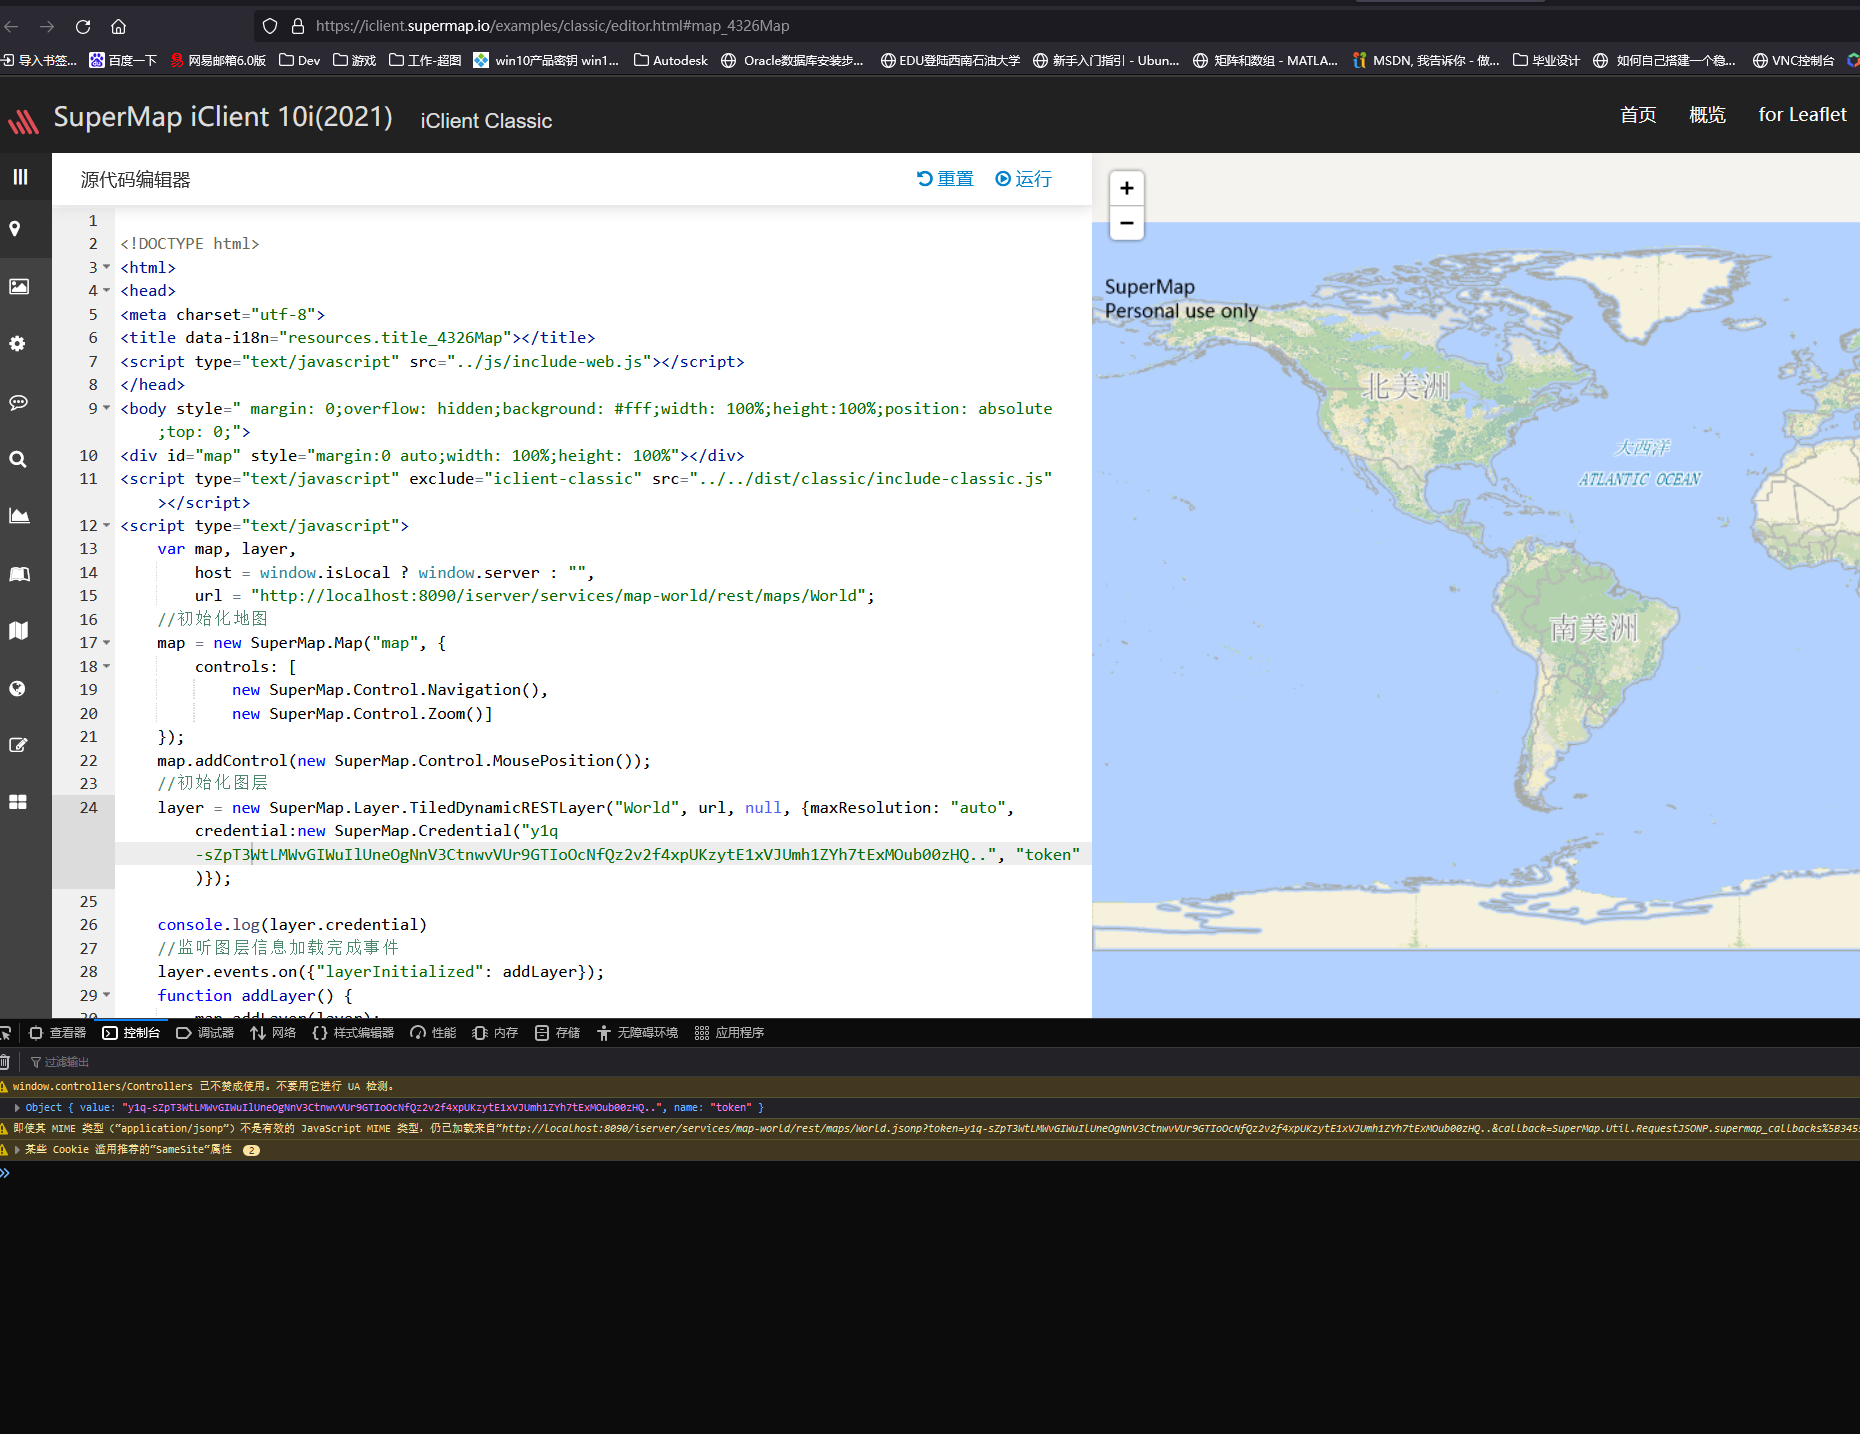Switch to the 性能 performance tab

tap(433, 1033)
